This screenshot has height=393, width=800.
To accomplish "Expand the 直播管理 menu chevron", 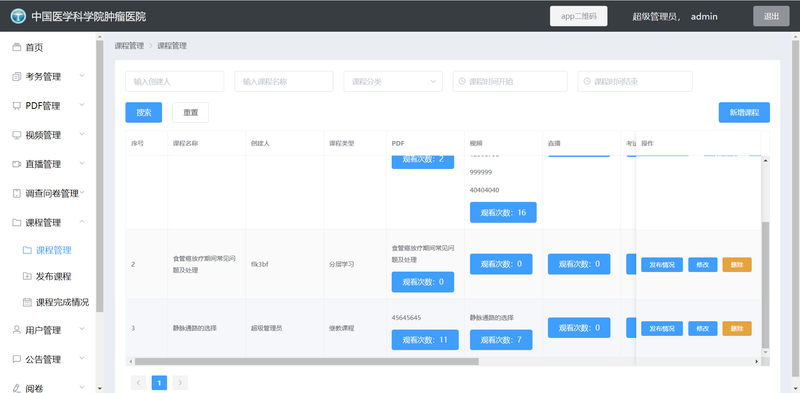I will (82, 163).
